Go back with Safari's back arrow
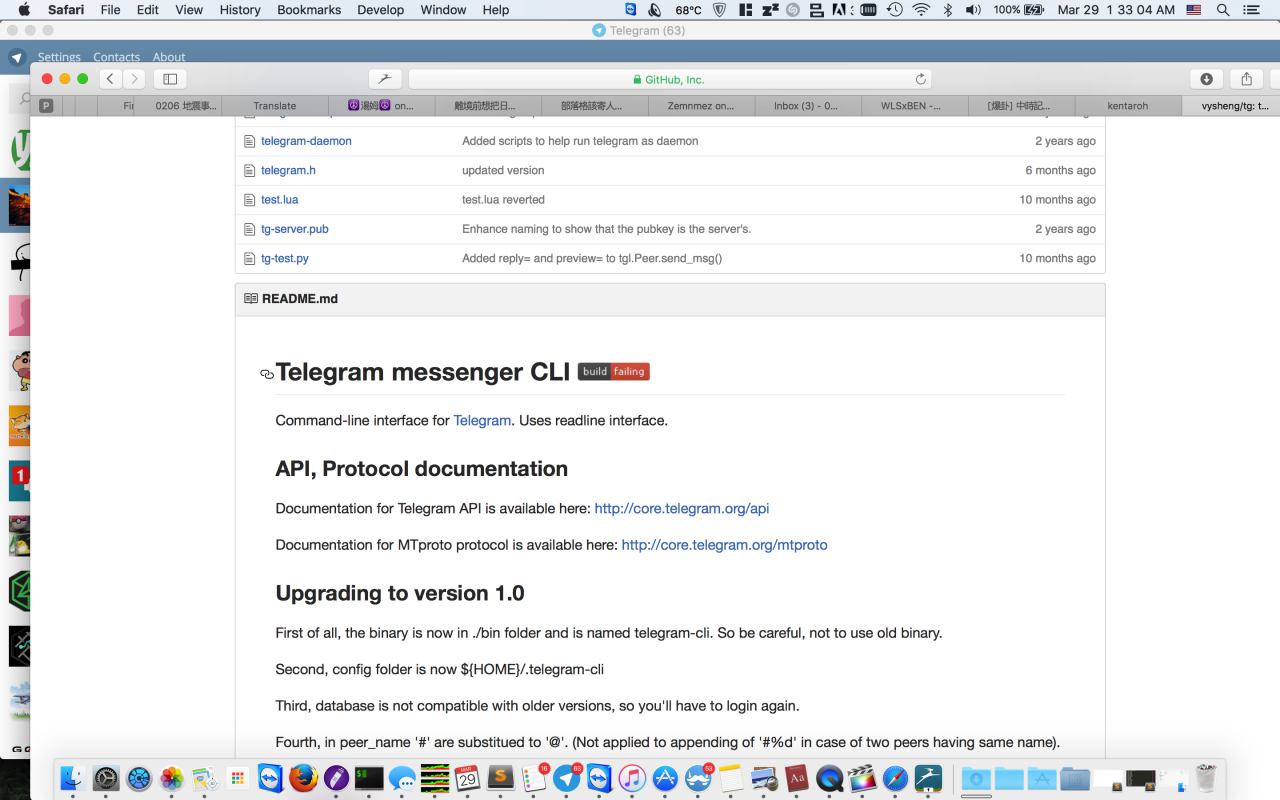Image resolution: width=1280 pixels, height=800 pixels. 110,79
